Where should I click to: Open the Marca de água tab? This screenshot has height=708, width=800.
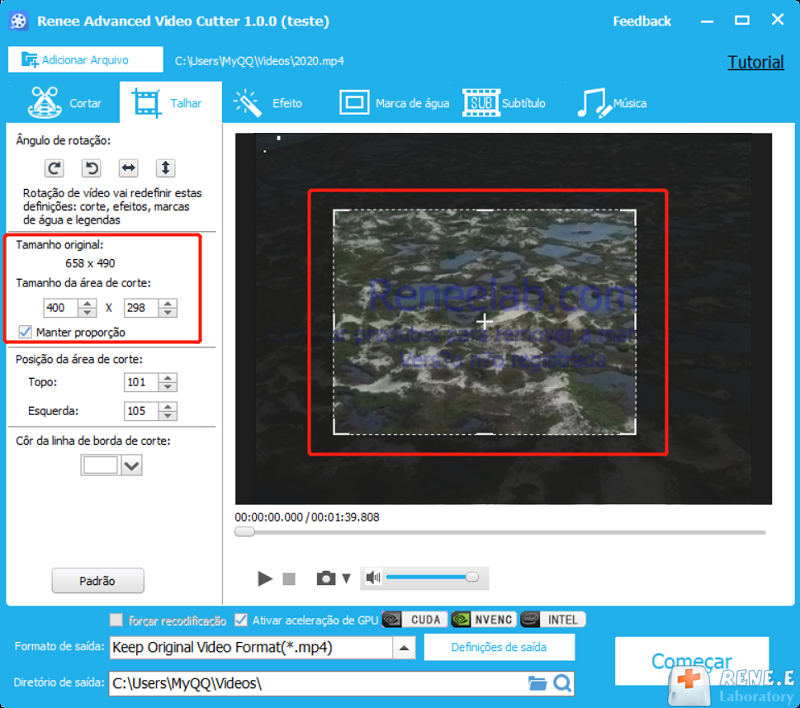point(394,103)
